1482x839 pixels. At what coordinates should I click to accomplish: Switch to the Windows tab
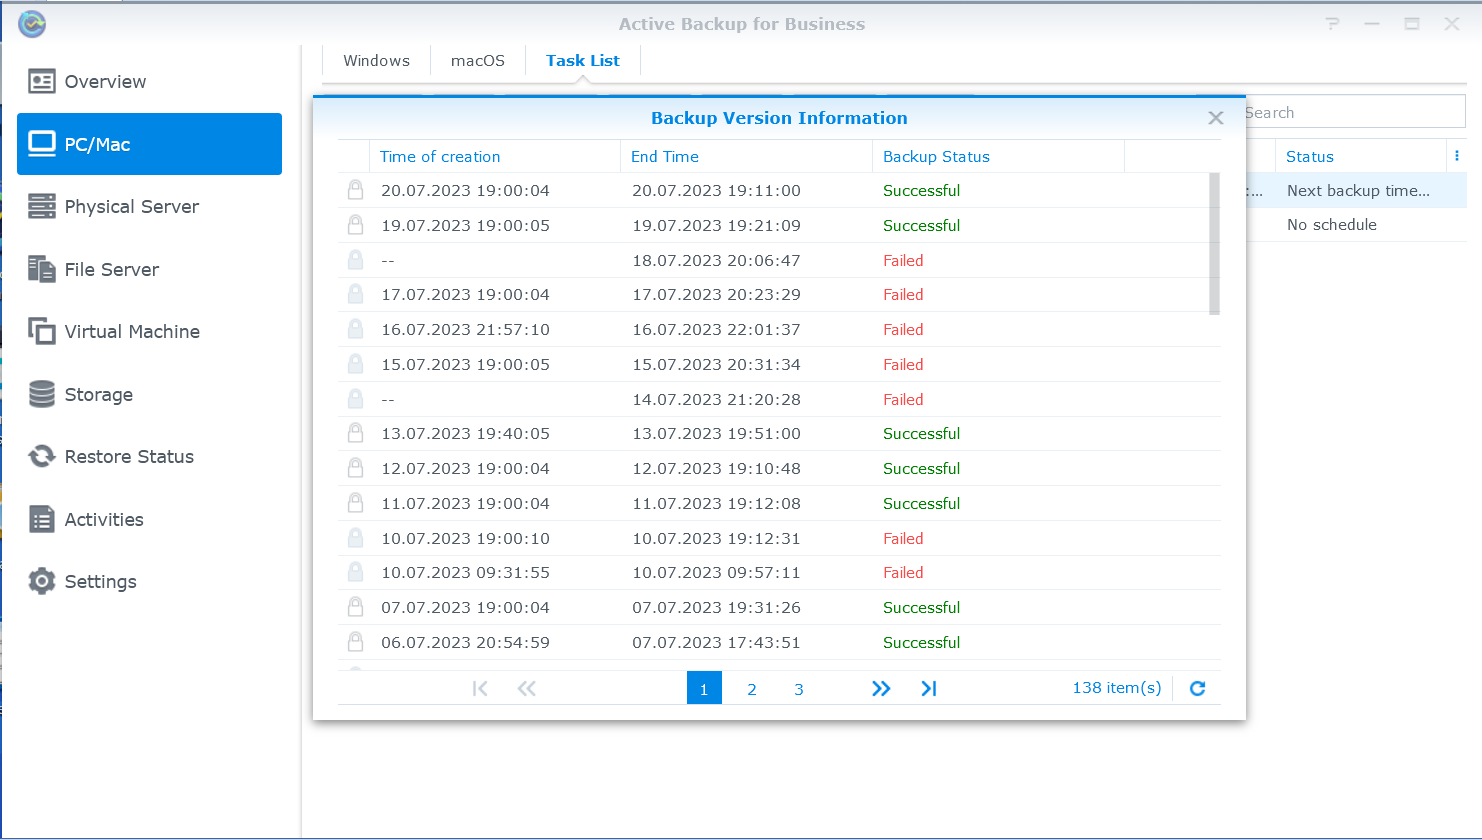click(x=376, y=61)
